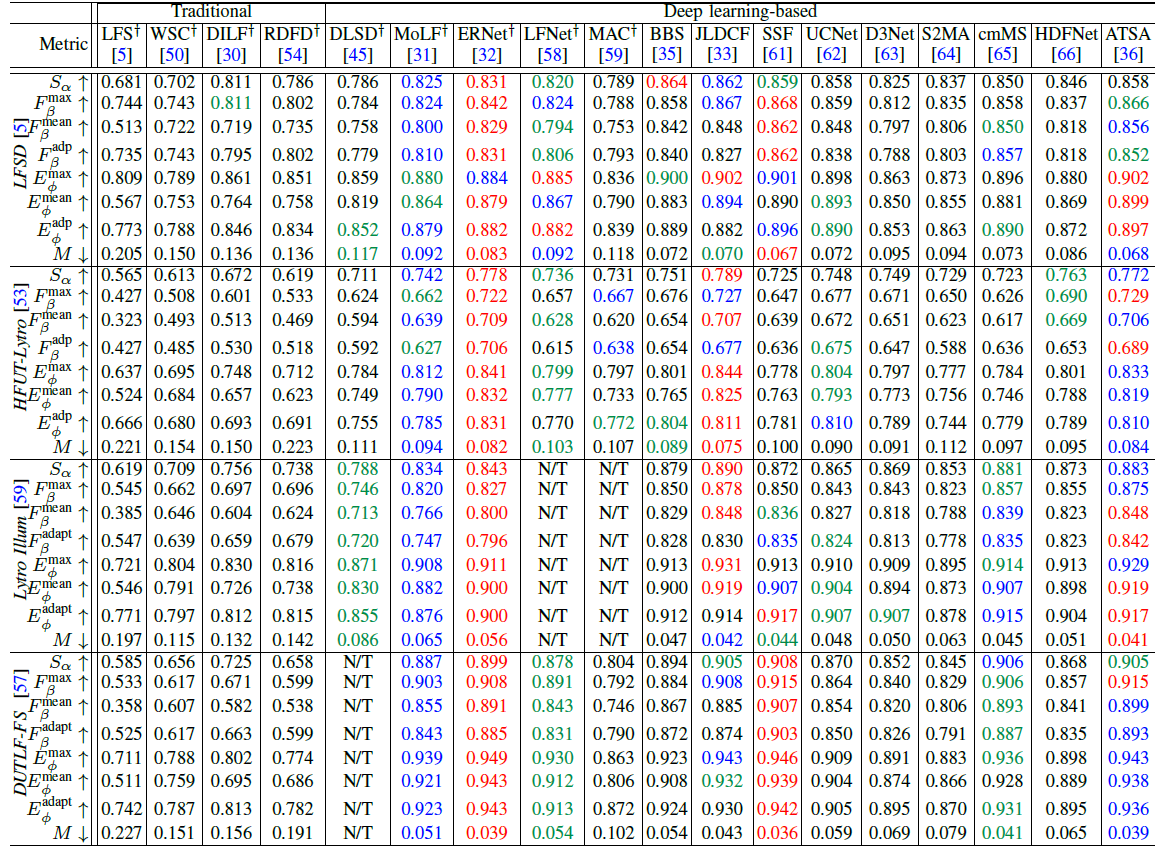Image resolution: width=1168 pixels, height=850 pixels.
Task: Open citation [58] under LFNet
Action: 552,54
